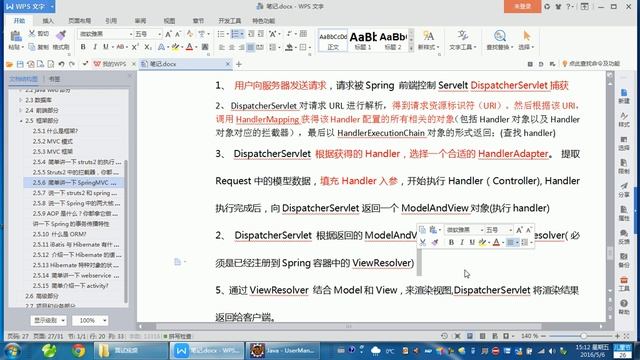Expand the 2.4 tree node
Screen dimensions: 640x360
[x=21, y=110]
